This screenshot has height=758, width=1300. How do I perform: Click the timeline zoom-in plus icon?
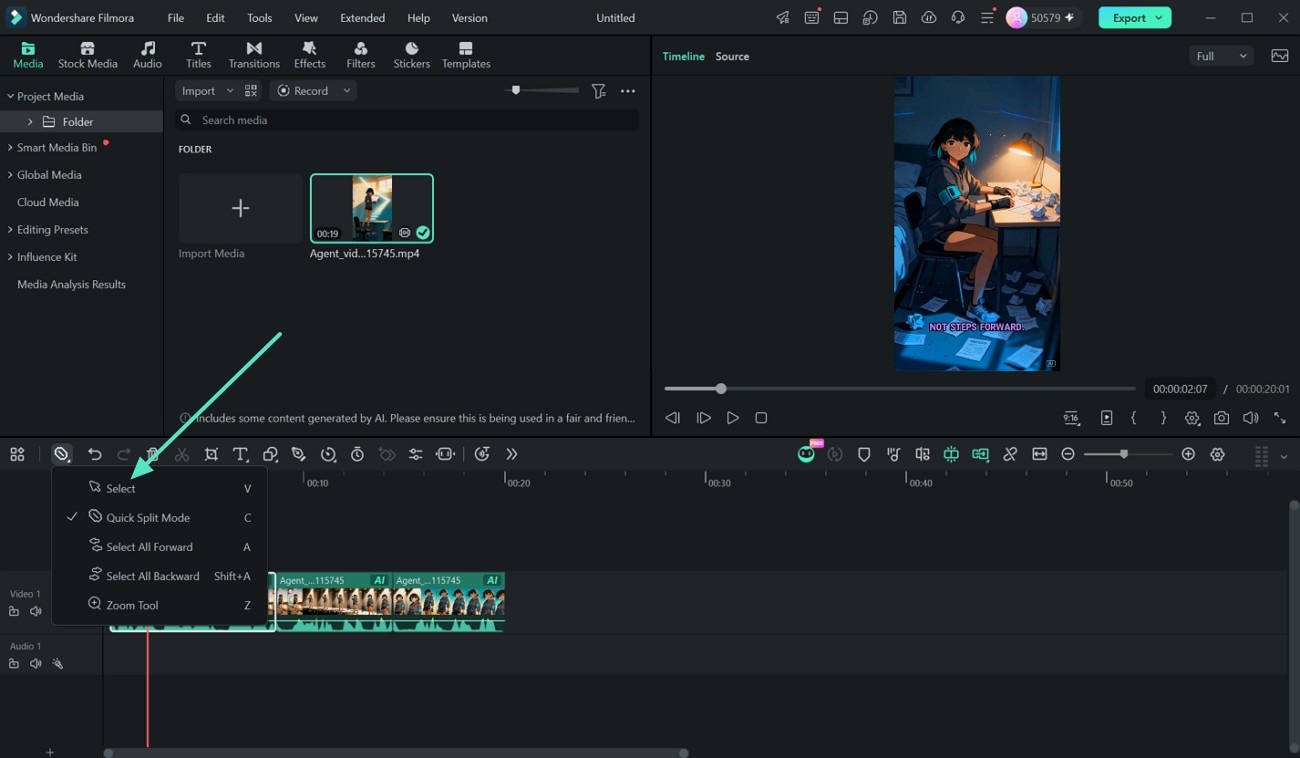pos(1188,454)
